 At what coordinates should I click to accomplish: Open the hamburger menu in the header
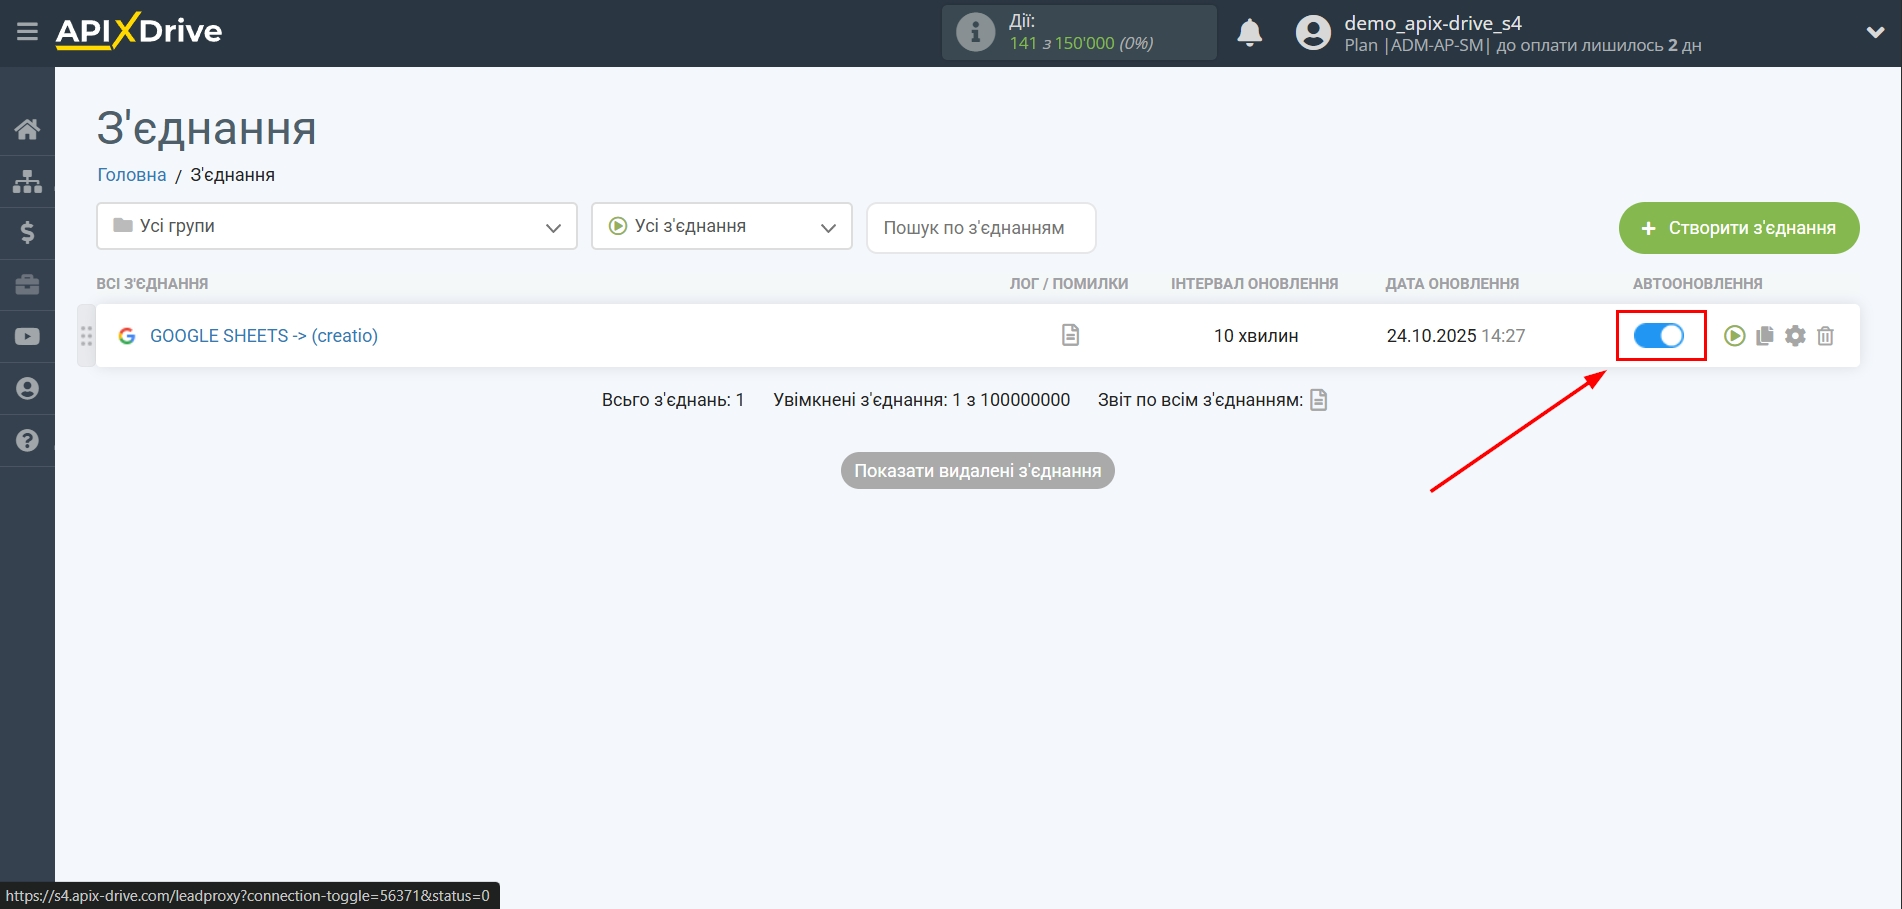tap(27, 32)
